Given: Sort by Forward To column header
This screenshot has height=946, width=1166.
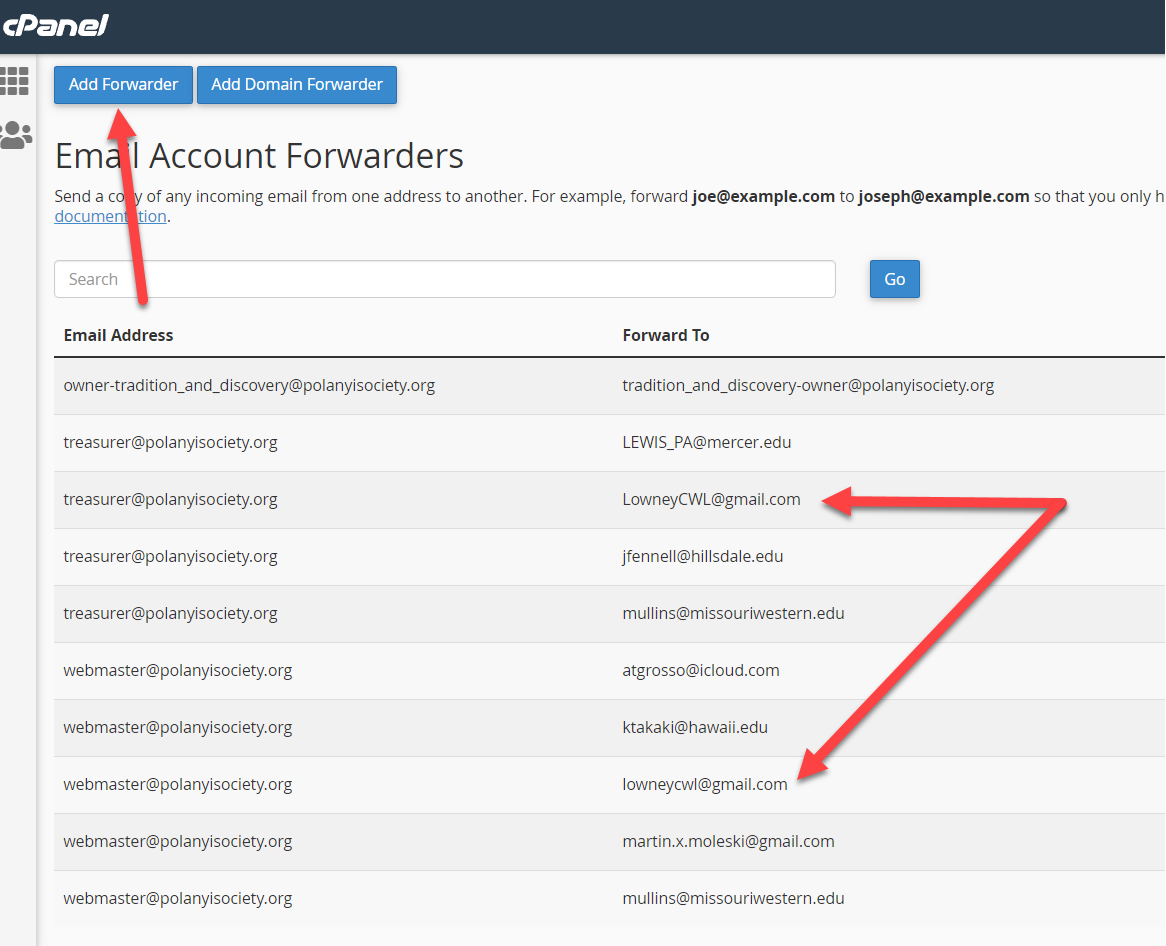Looking at the screenshot, I should 665,335.
